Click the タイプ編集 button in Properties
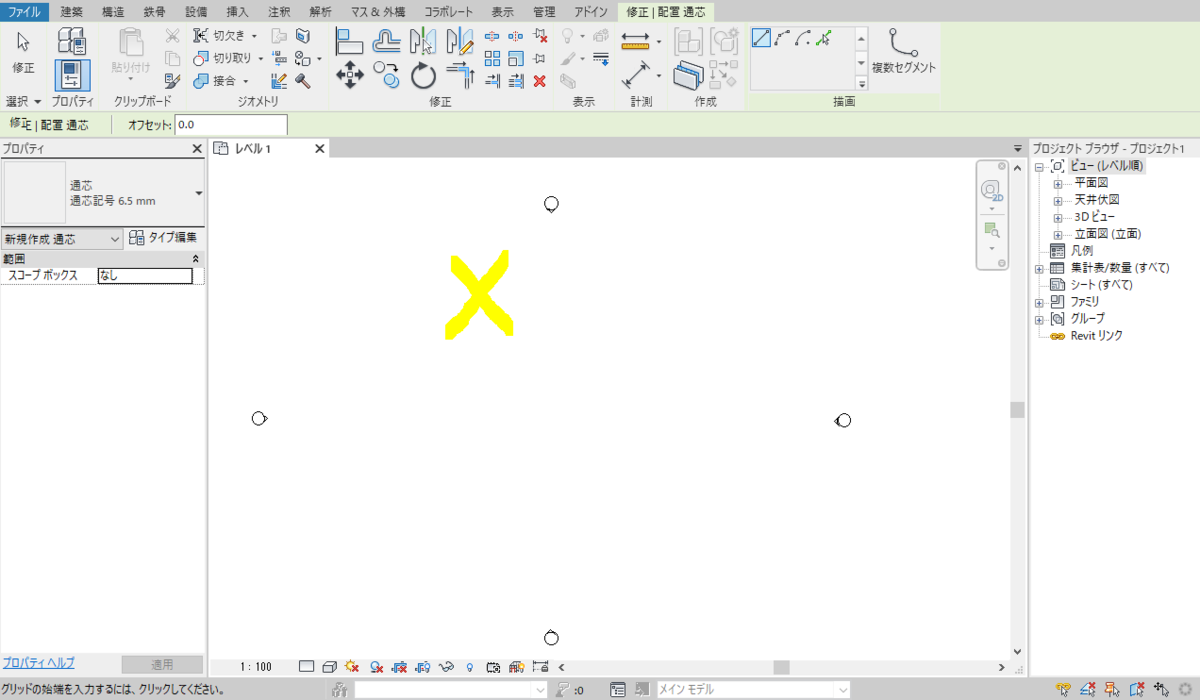This screenshot has height=700, width=1200. (x=162, y=238)
